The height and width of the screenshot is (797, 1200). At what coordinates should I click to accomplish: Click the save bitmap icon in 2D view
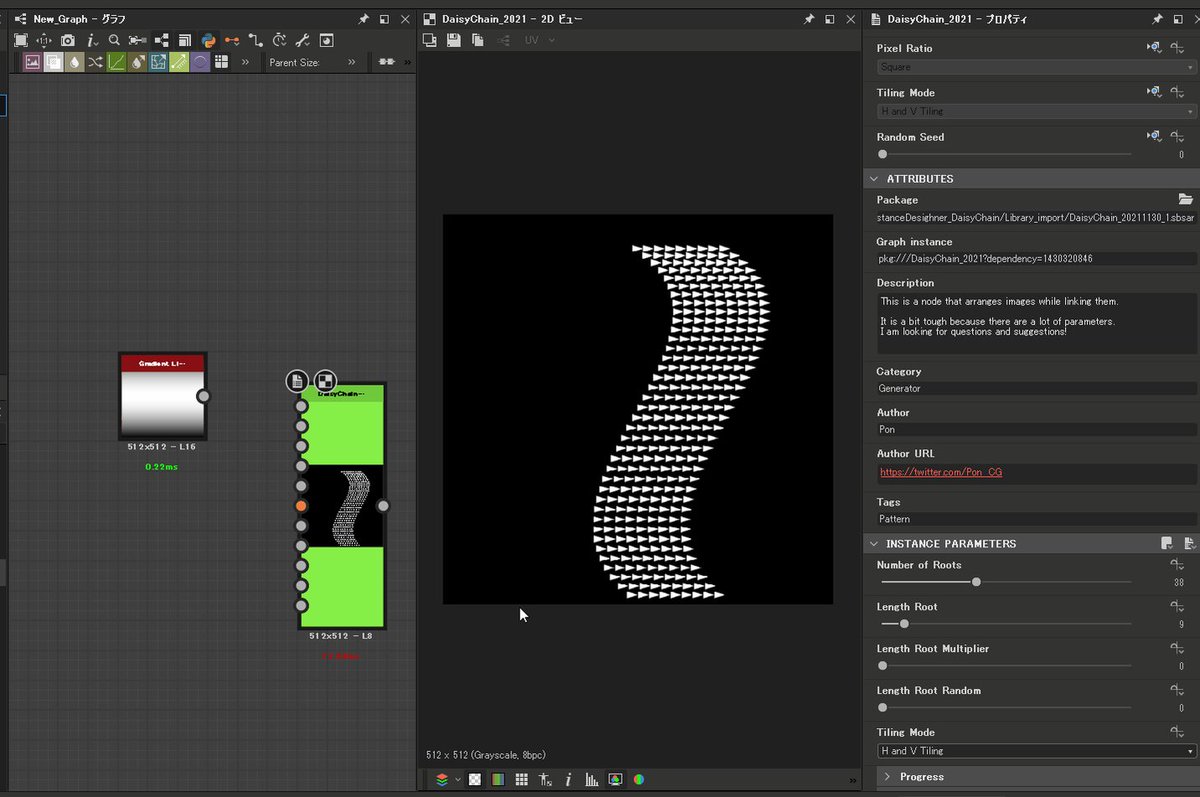(x=453, y=40)
